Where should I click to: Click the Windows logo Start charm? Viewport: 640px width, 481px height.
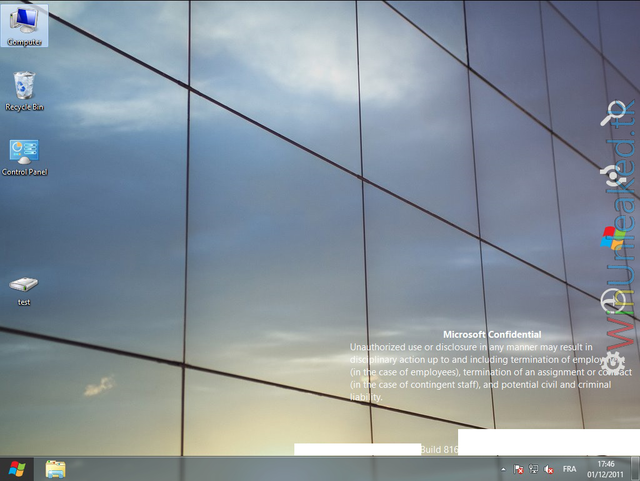click(612, 238)
